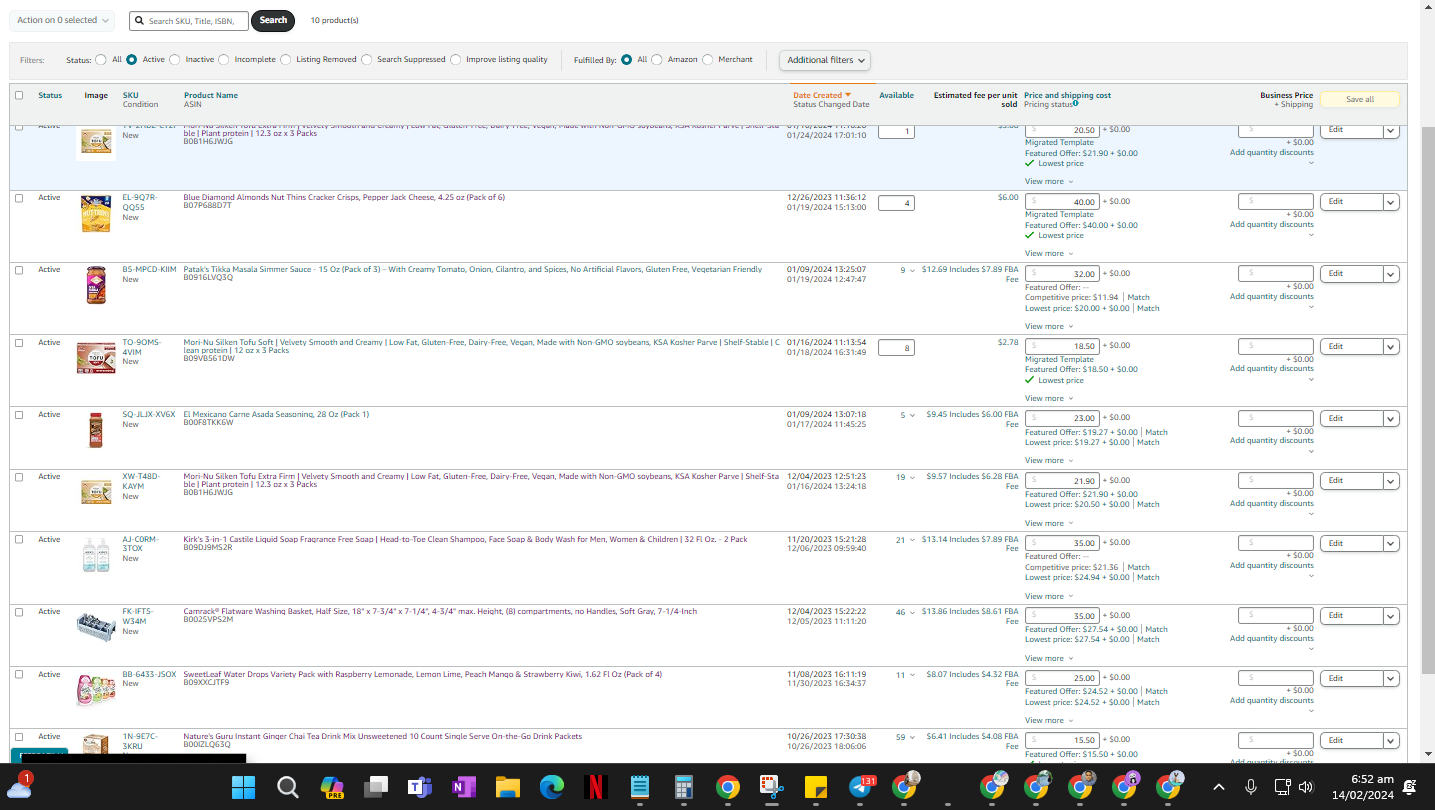Click the Pricing status info icon

coord(1076,103)
